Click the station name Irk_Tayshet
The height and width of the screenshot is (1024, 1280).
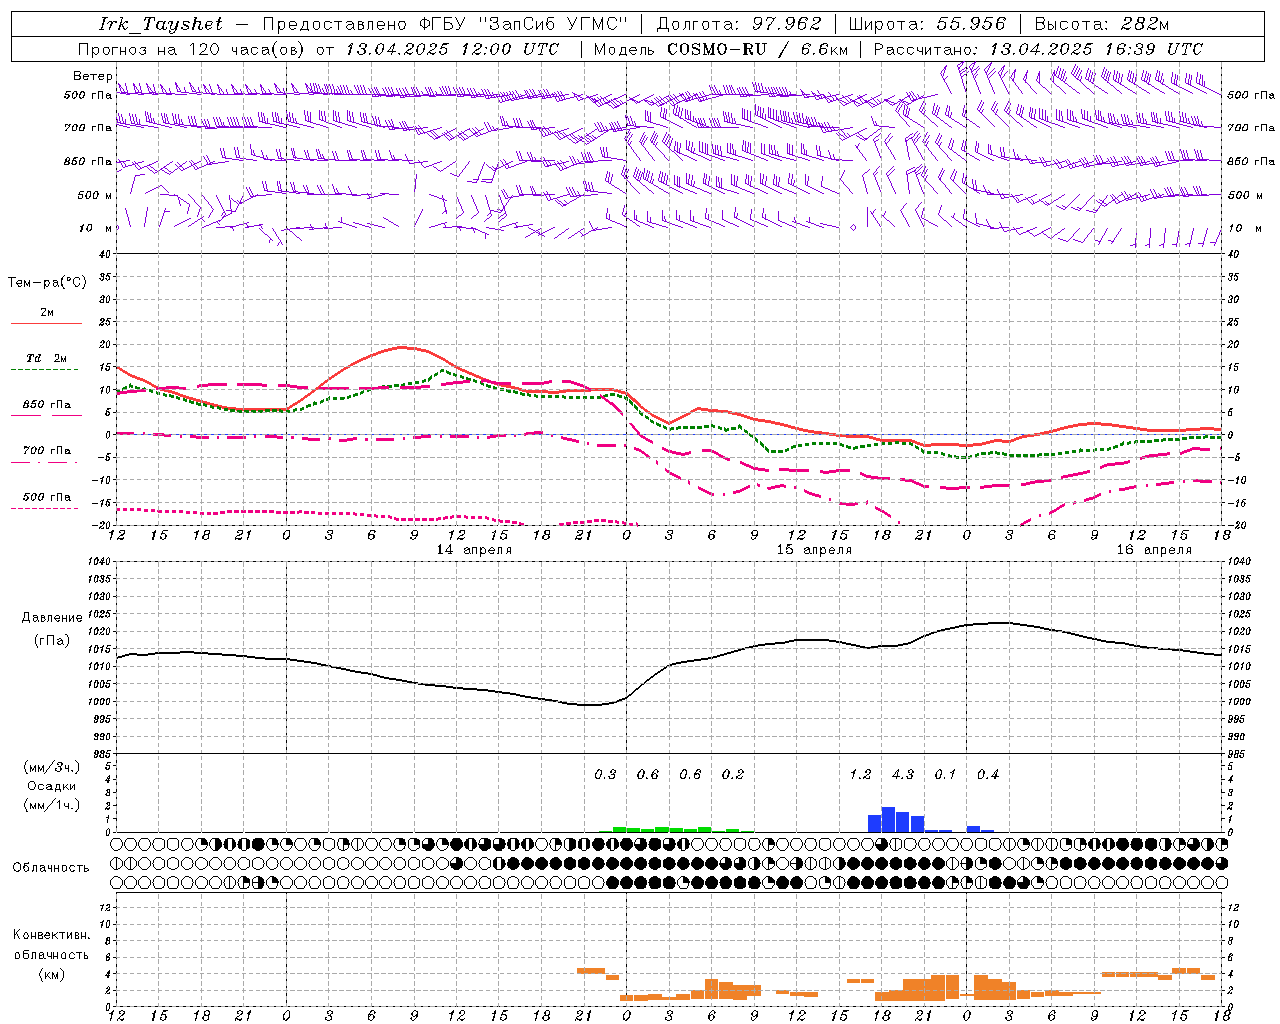161,24
